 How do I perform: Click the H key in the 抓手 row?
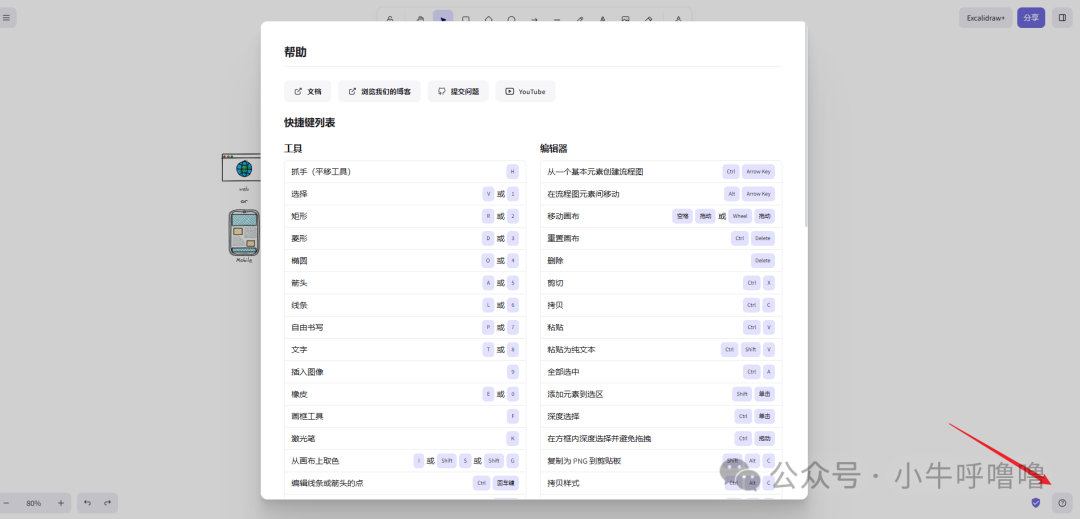click(512, 171)
